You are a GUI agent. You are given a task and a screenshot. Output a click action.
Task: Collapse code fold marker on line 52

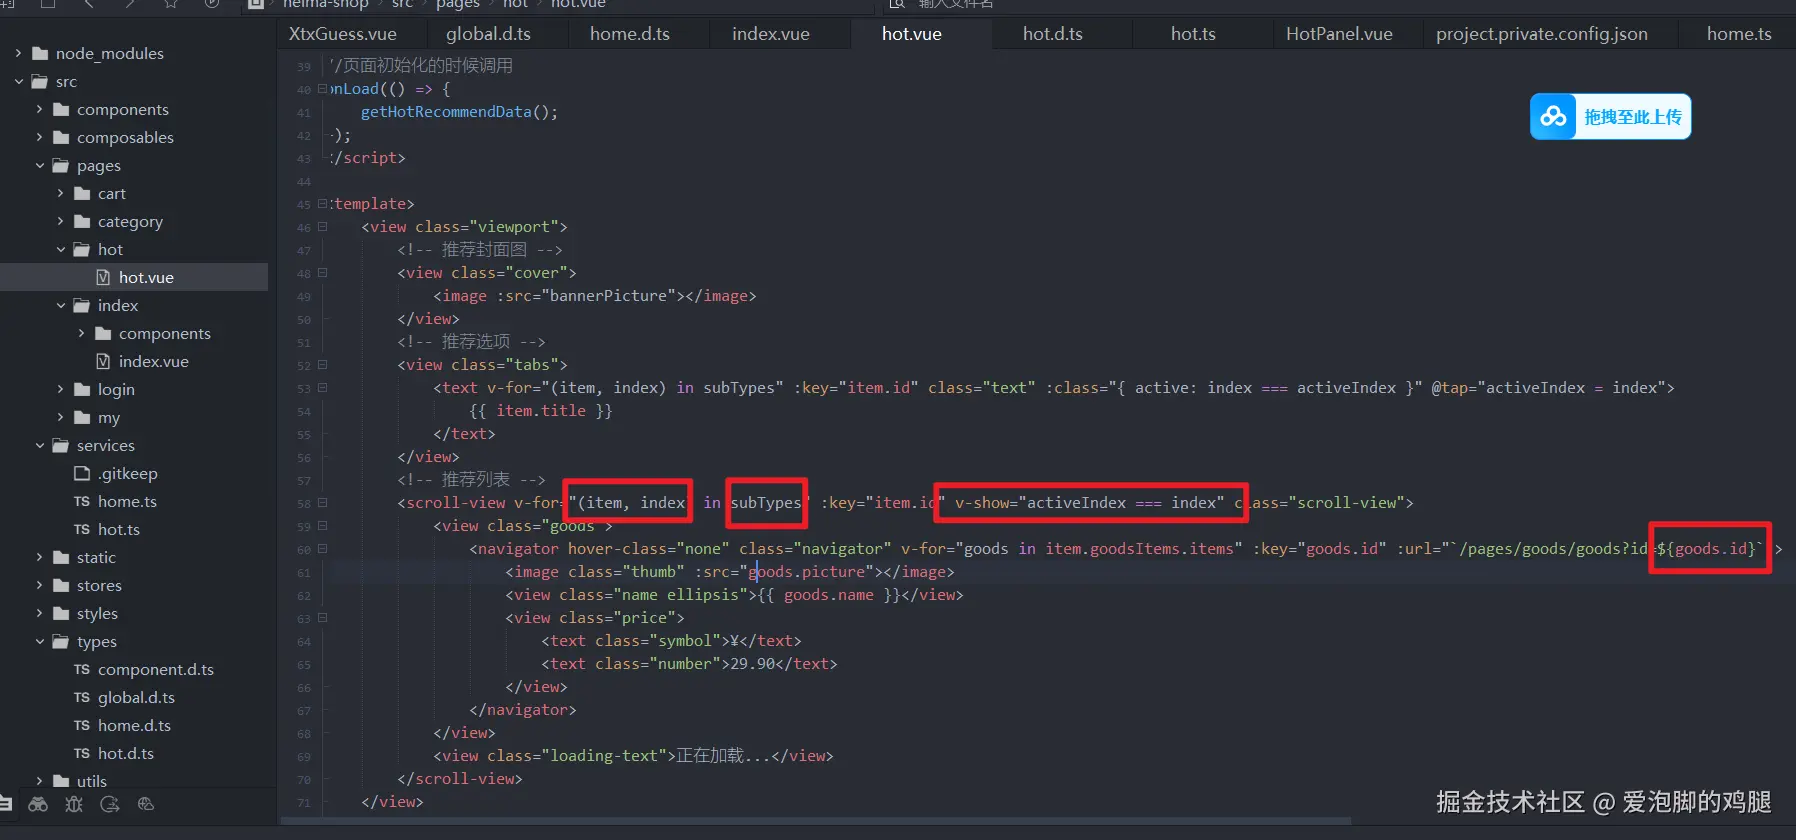322,365
